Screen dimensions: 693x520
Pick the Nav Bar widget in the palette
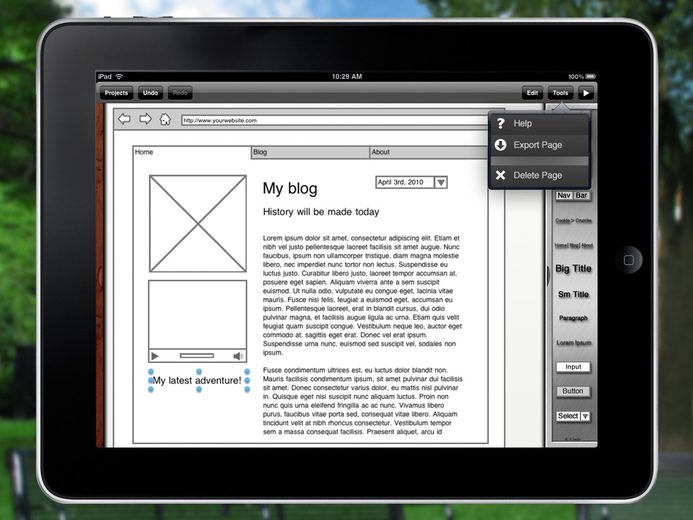point(573,195)
